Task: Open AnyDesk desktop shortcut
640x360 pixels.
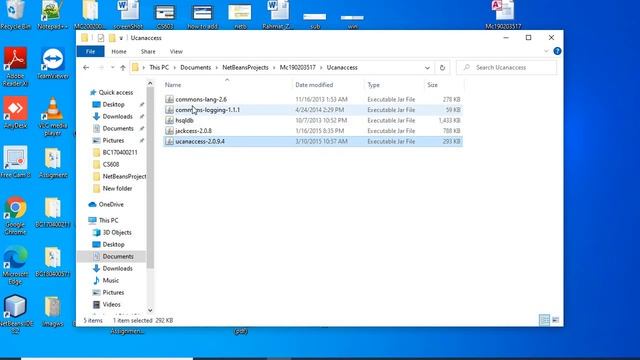Action: click(x=15, y=113)
